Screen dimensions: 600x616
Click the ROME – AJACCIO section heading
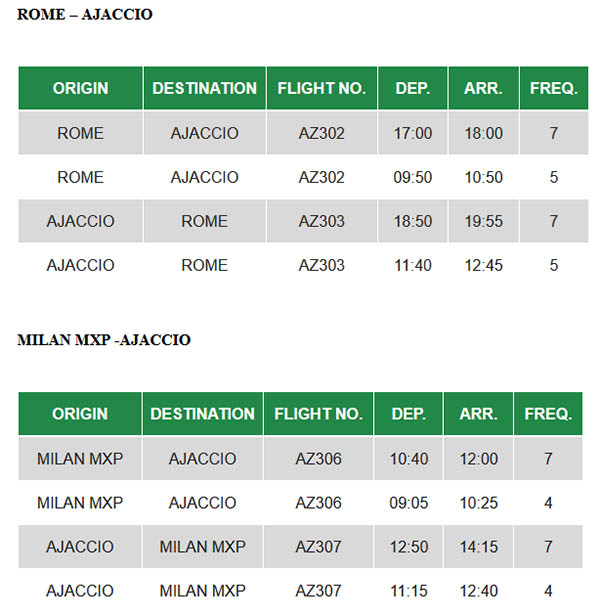pos(85,15)
